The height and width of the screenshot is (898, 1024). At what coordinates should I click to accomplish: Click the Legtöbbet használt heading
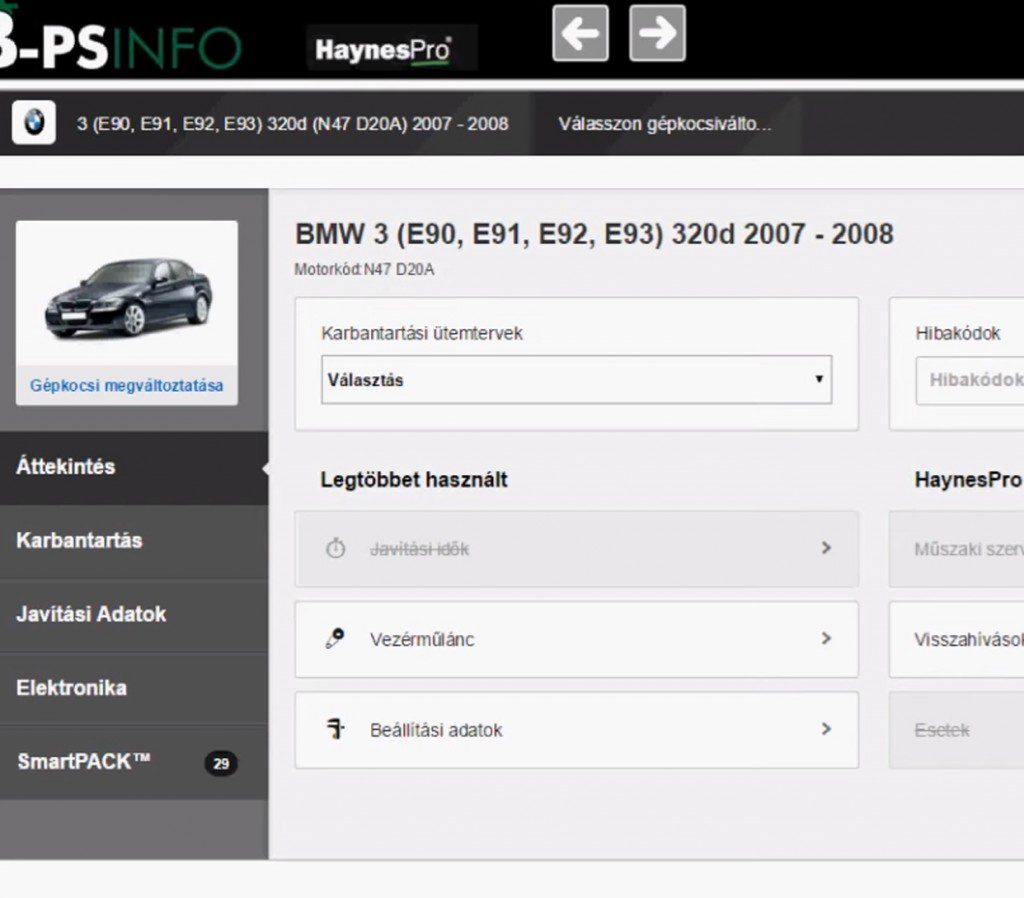point(414,480)
